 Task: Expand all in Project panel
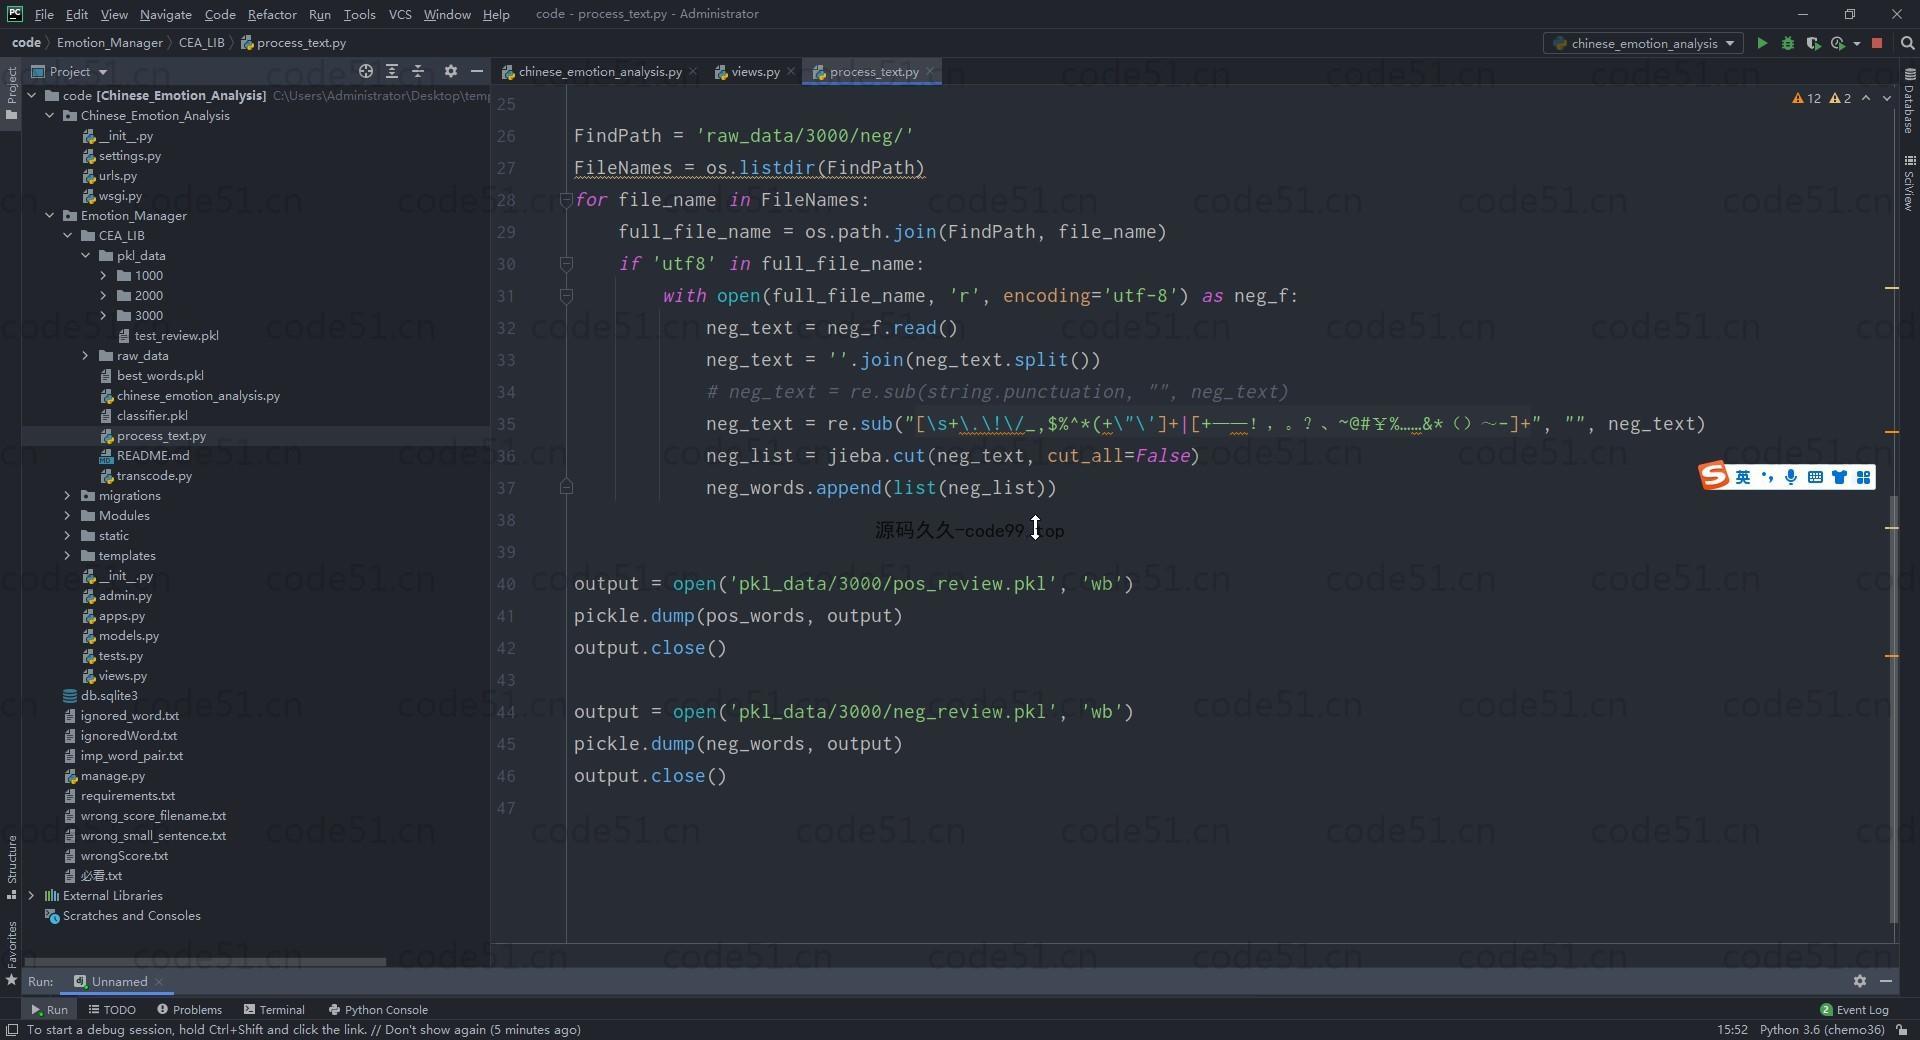pyautogui.click(x=392, y=71)
